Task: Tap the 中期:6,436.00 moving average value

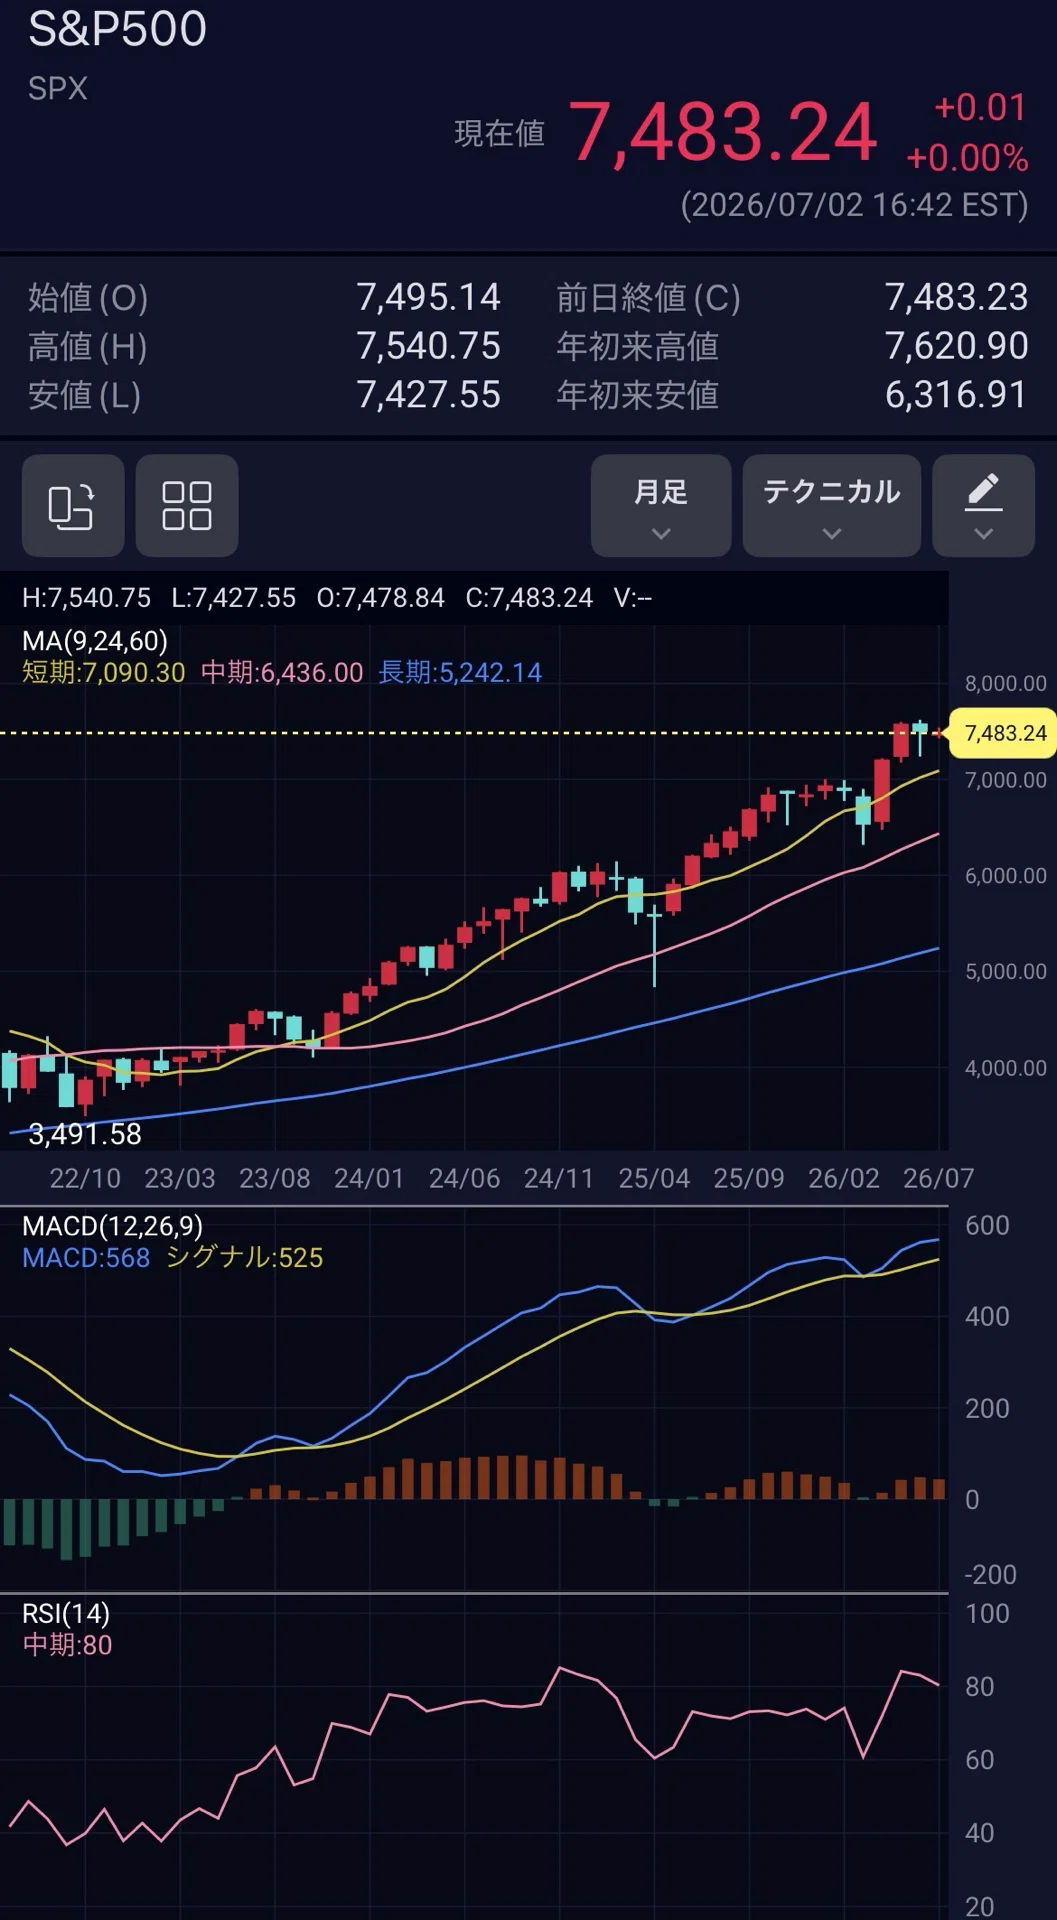Action: 282,672
